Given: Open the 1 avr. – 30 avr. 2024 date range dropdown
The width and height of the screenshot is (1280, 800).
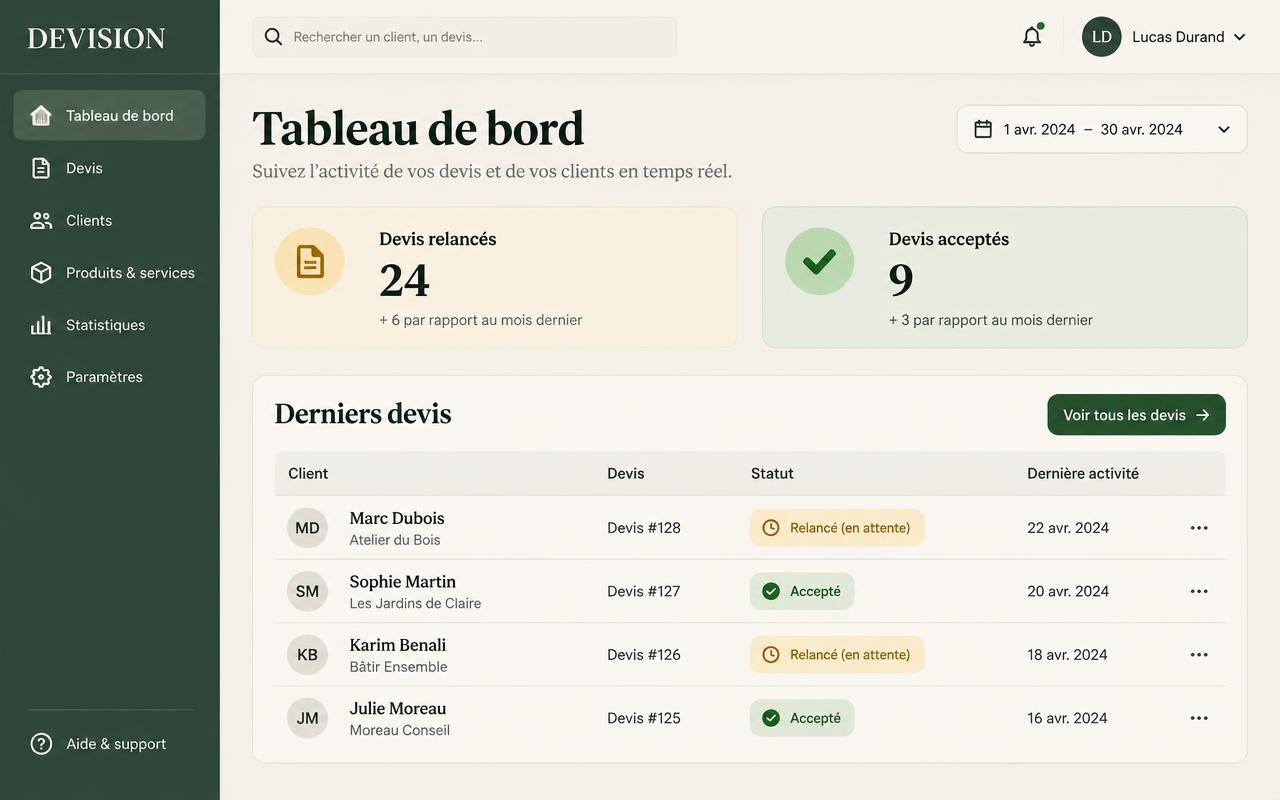Looking at the screenshot, I should [x=1102, y=129].
